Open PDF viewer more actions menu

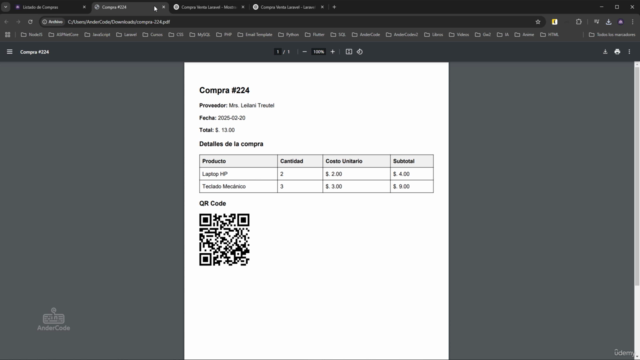tap(629, 52)
